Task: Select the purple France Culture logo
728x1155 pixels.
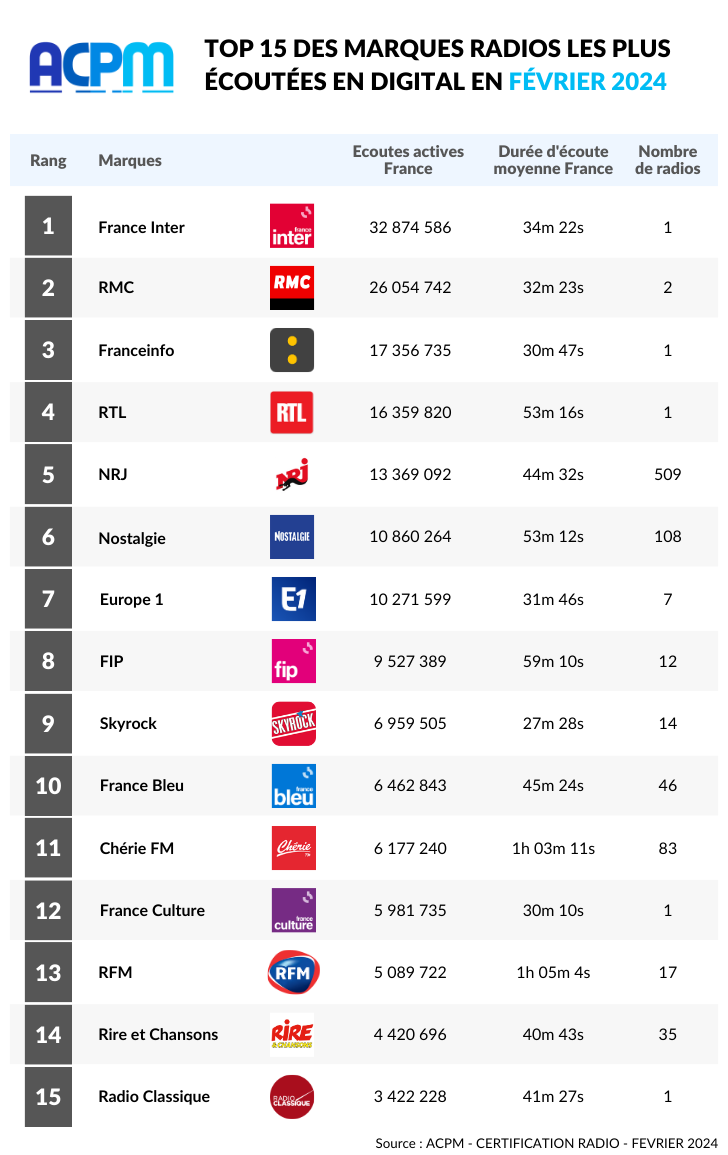Action: (x=294, y=910)
